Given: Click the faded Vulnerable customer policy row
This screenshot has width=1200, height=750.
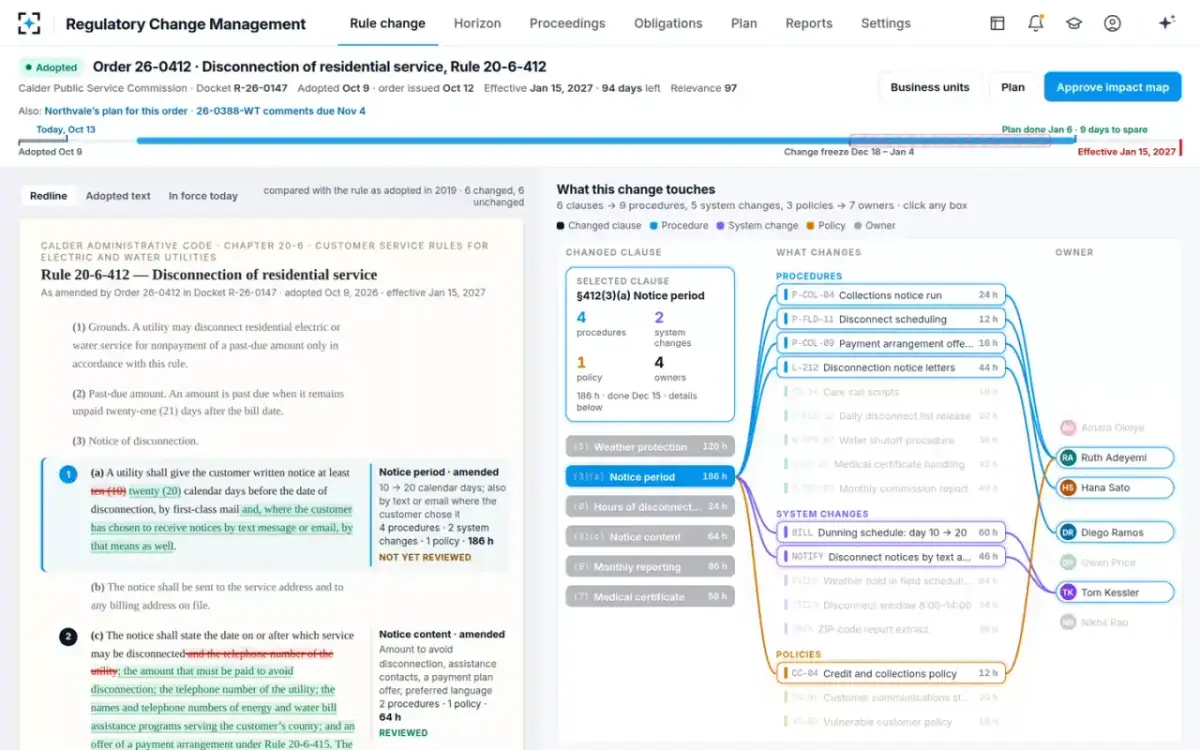Looking at the screenshot, I should [891, 722].
